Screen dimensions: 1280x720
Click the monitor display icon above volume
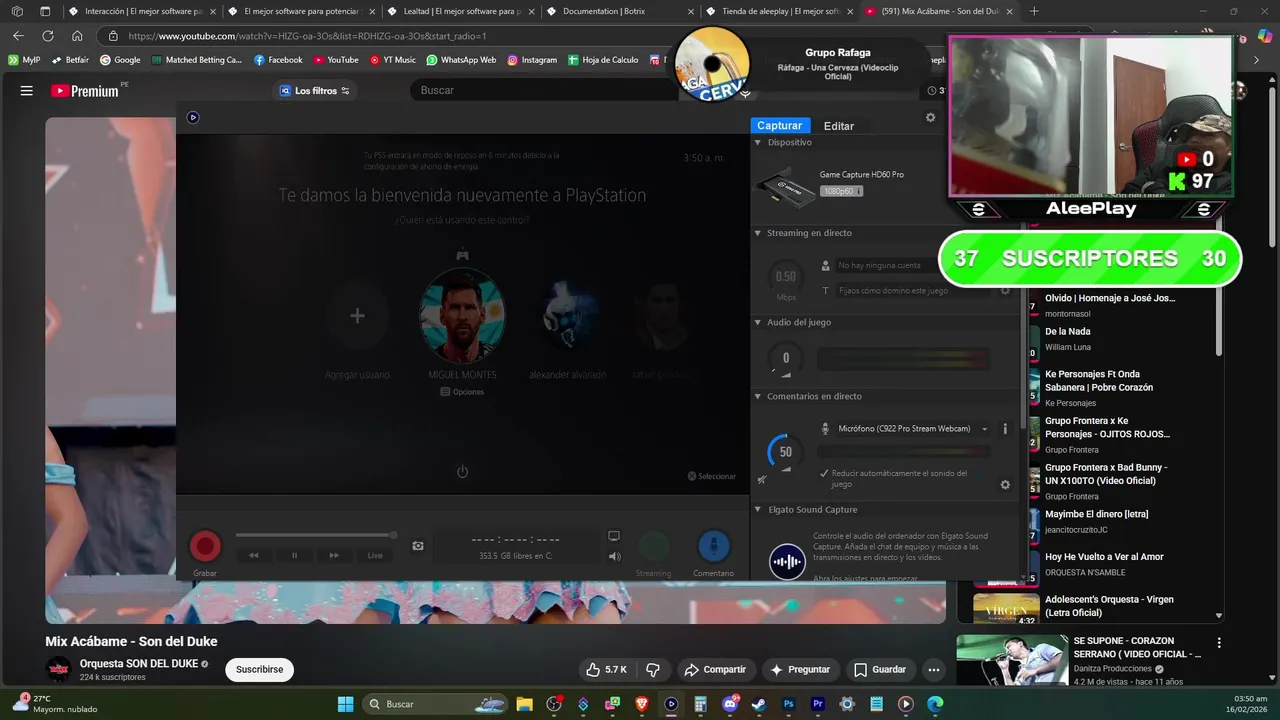coord(614,536)
